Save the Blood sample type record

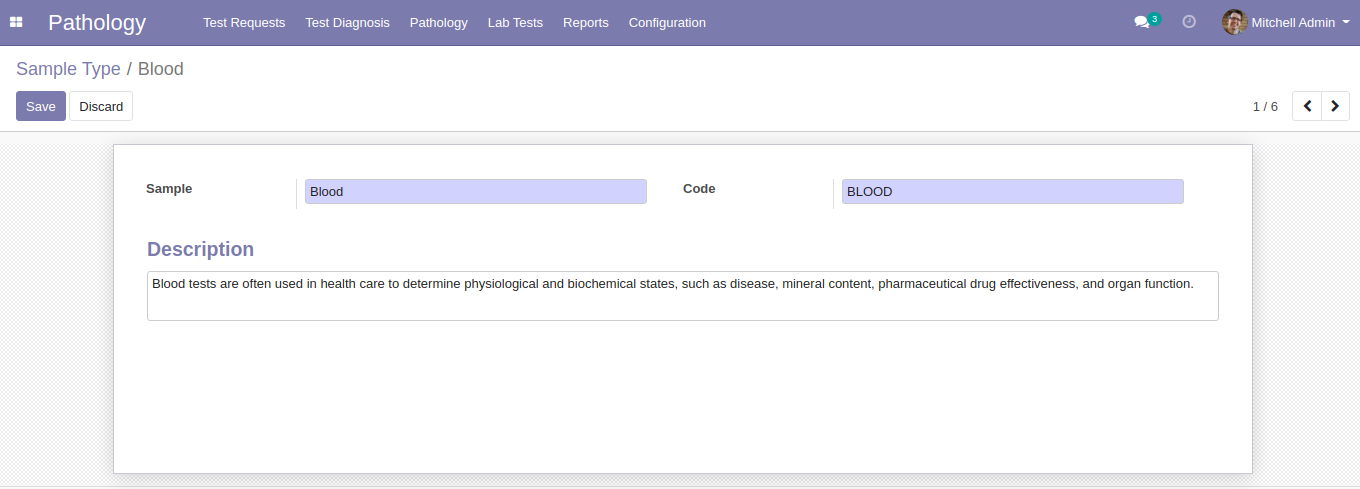pyautogui.click(x=41, y=106)
